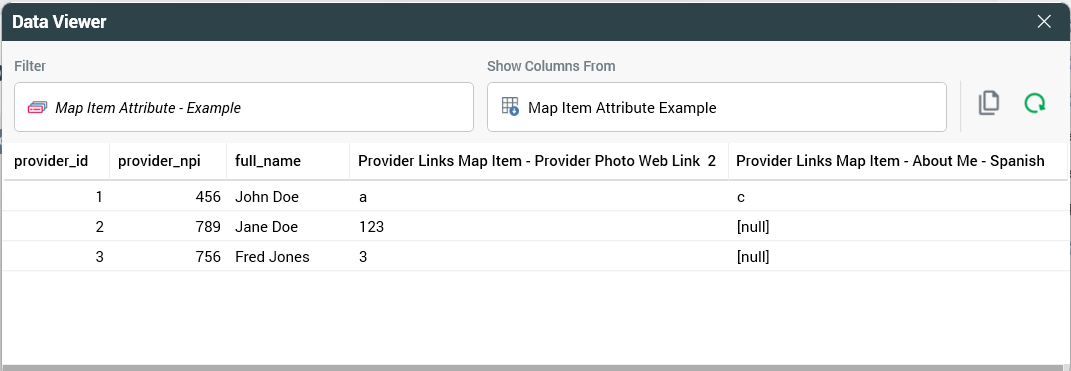Image resolution: width=1071 pixels, height=371 pixels.
Task: Close the Data Viewer dialog
Action: [1044, 22]
